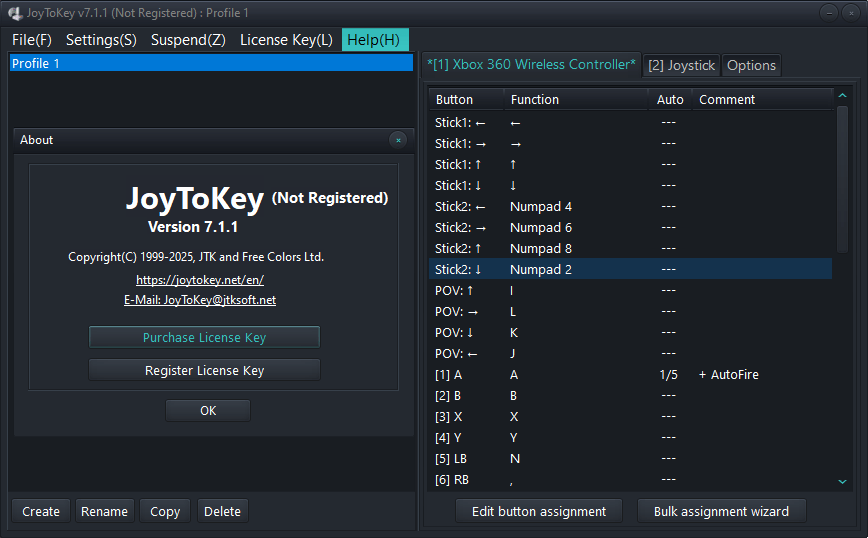Screen dimensions: 868x538
Task: Click the E-Mail JoyToKey@jtksoft.net link
Action: (x=200, y=300)
